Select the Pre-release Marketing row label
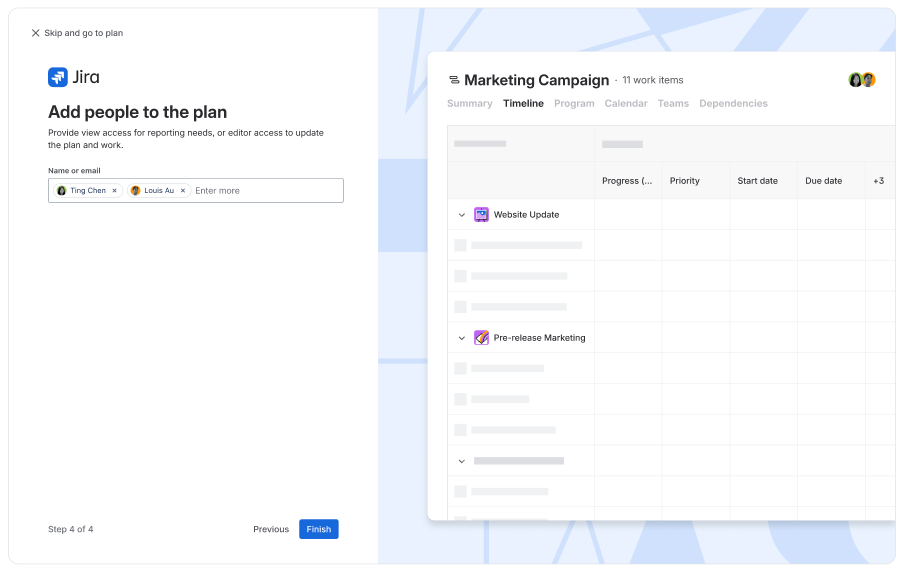The height and width of the screenshot is (575, 910). 540,338
